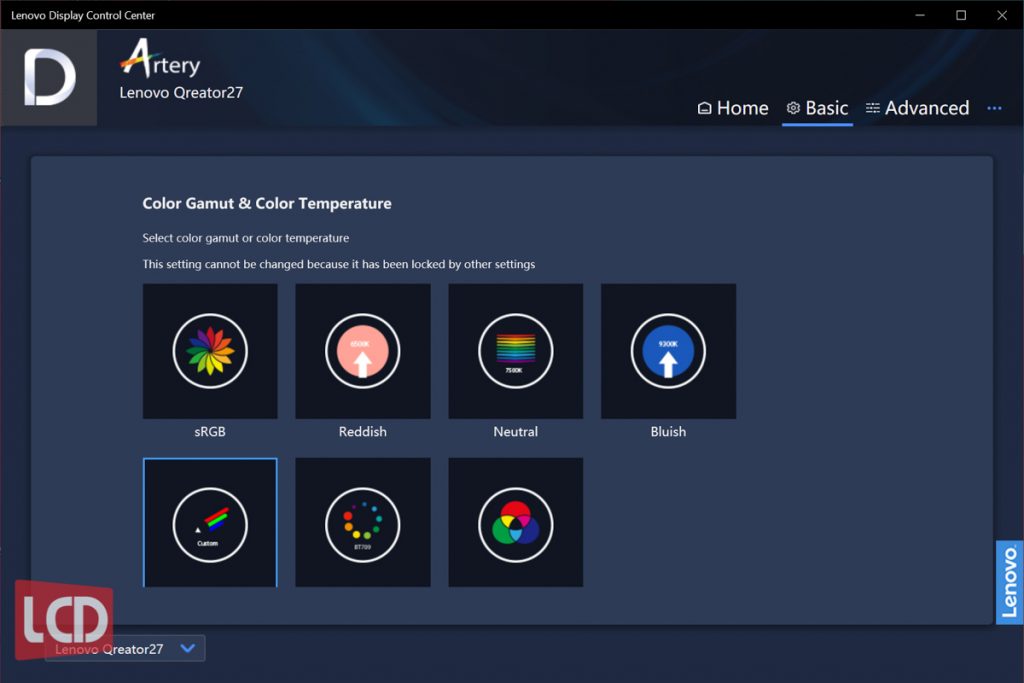Click the Color Gamut & Color Temperature heading

[x=267, y=204]
